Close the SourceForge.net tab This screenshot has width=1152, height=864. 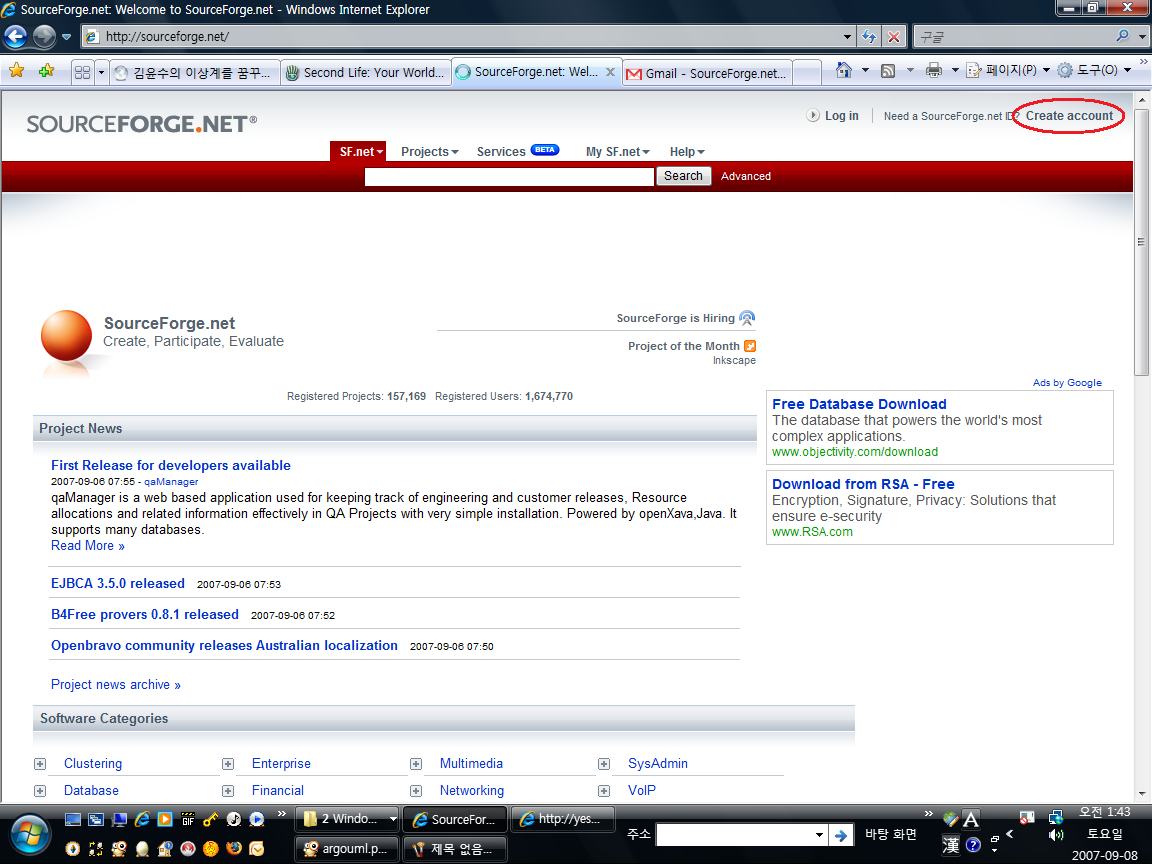(610, 72)
